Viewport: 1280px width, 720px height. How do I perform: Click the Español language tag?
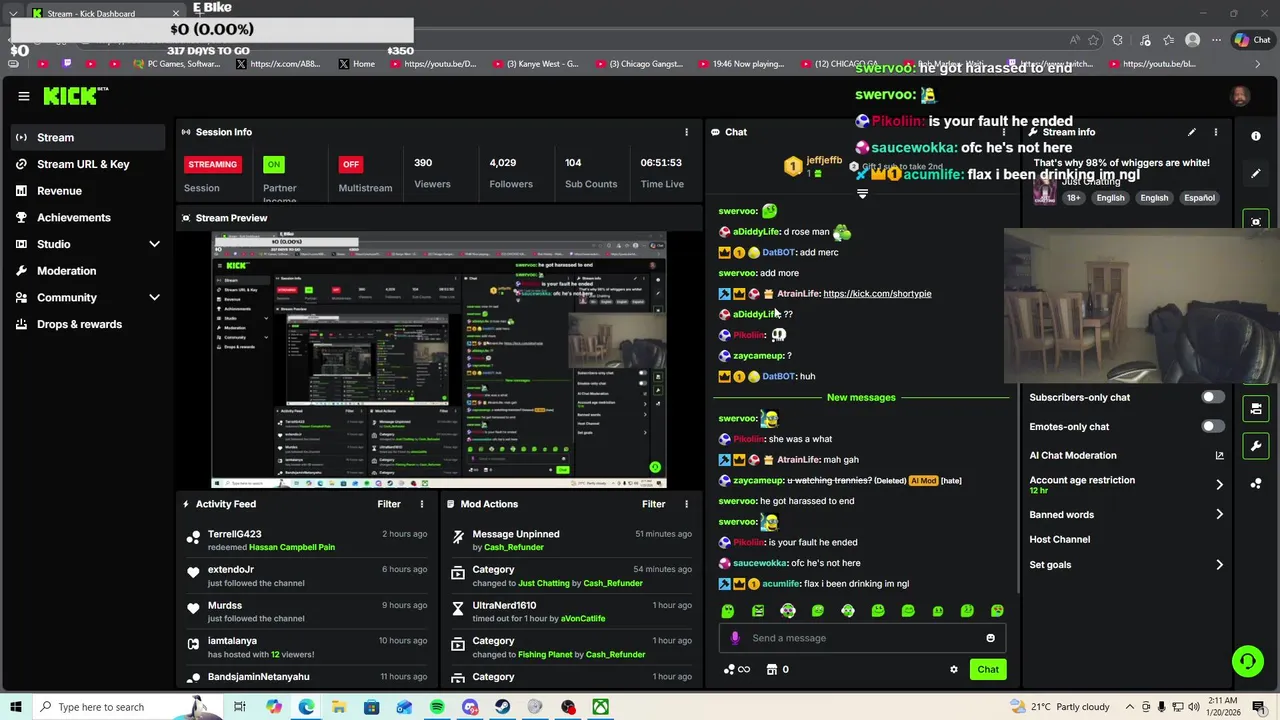[x=1199, y=198]
